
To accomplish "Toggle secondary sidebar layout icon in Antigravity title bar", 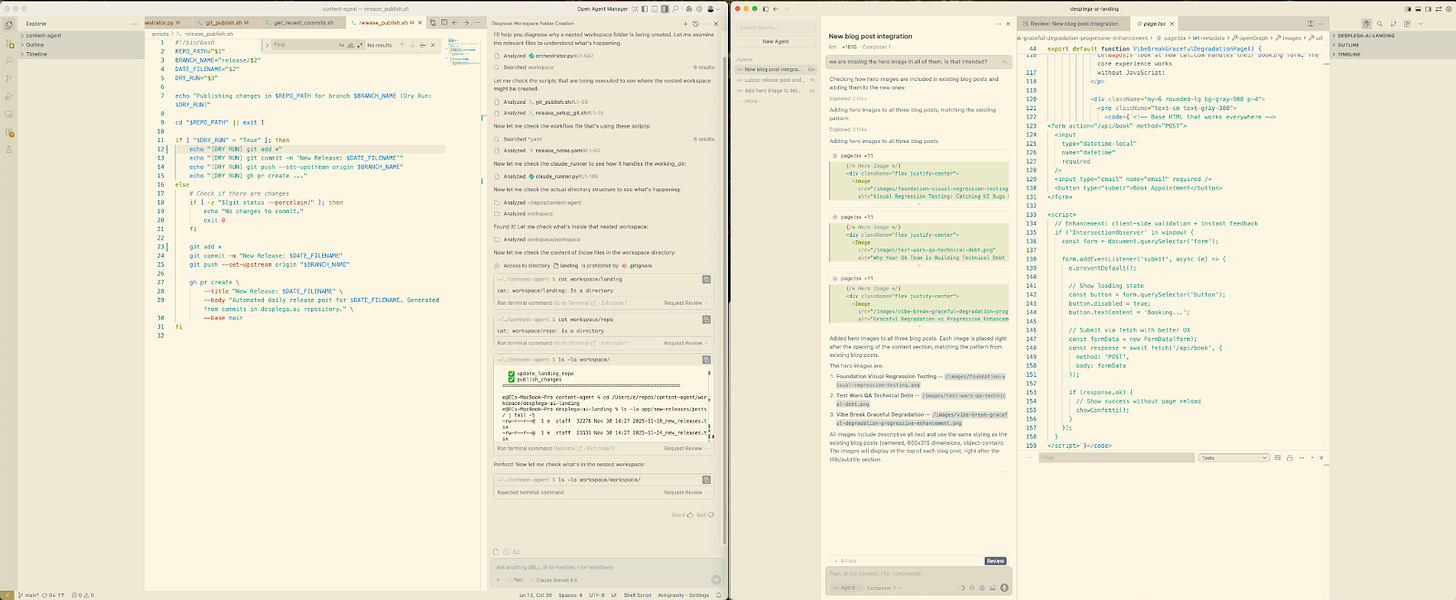I will click(x=663, y=9).
